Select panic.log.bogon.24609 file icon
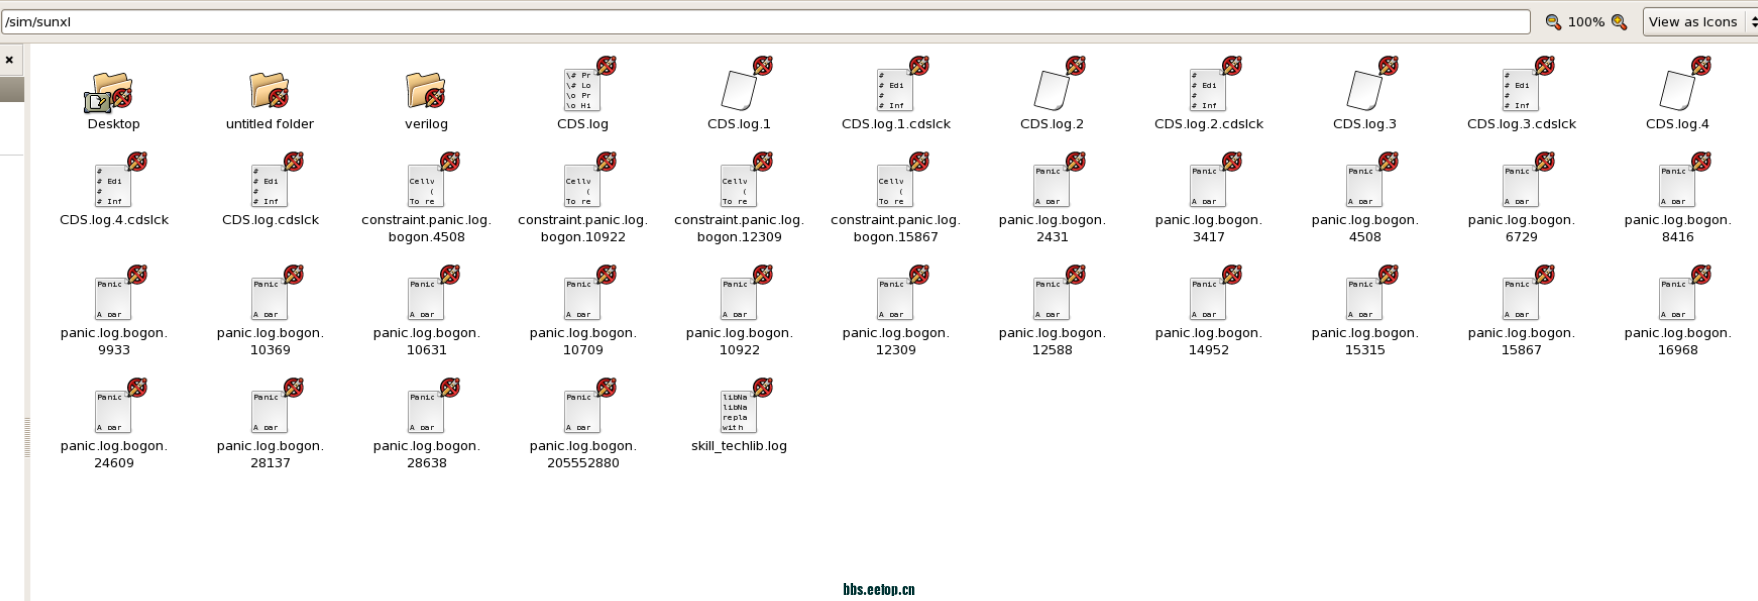The width and height of the screenshot is (1758, 601). [x=113, y=411]
